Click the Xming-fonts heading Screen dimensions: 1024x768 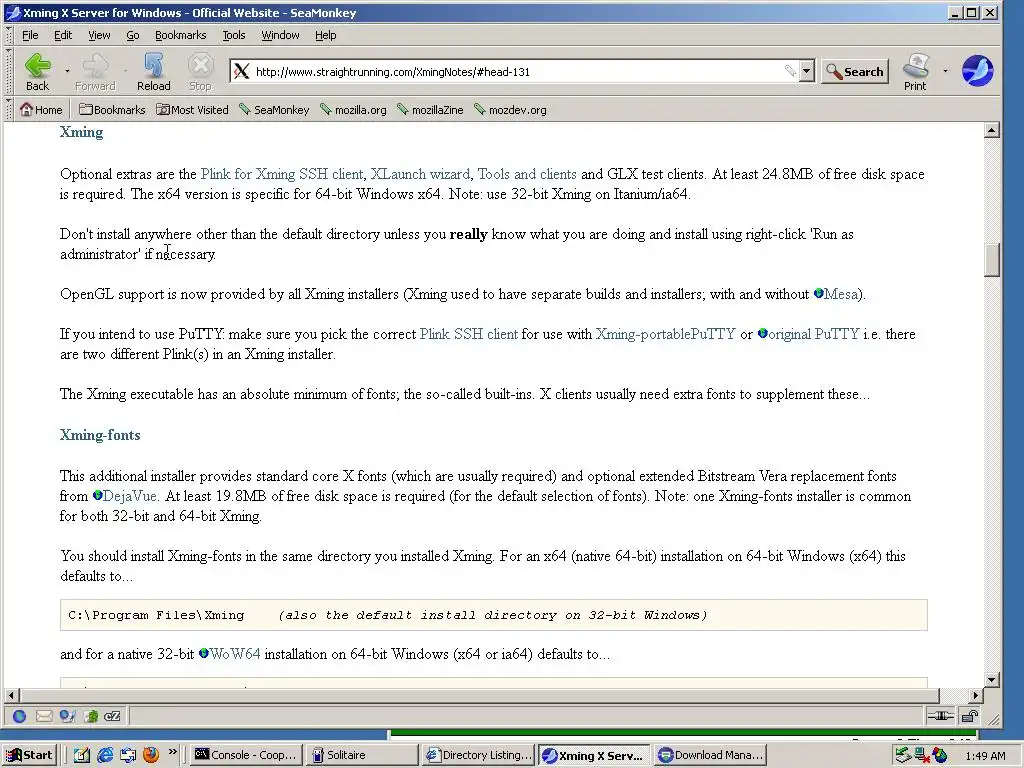(100, 435)
